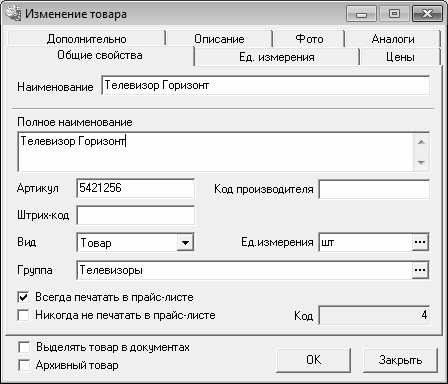Select the Общие свойства tab
This screenshot has width=448, height=384.
(x=100, y=55)
